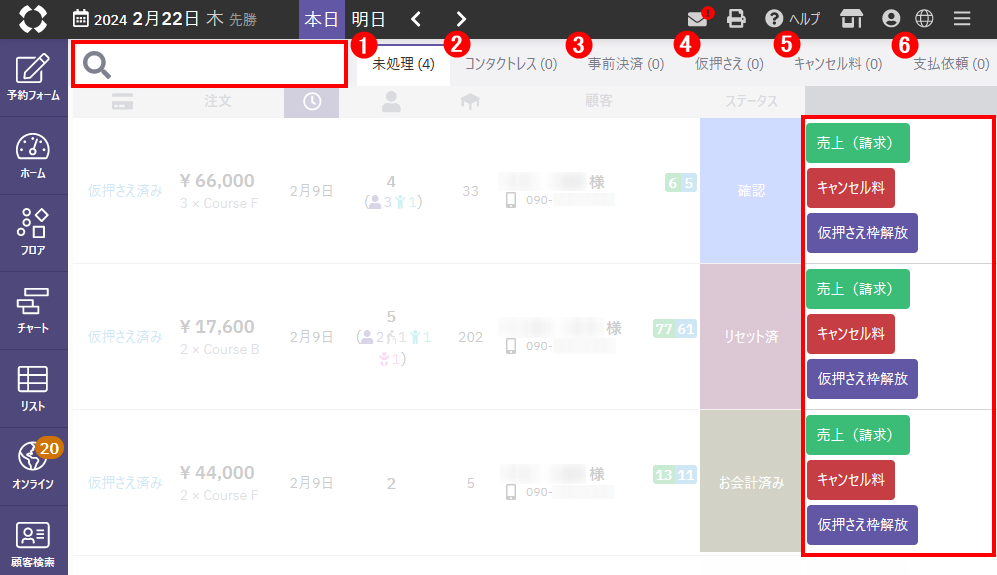Viewport: 997px width, 575px height.
Task: Open the リスト list view
Action: click(33, 388)
